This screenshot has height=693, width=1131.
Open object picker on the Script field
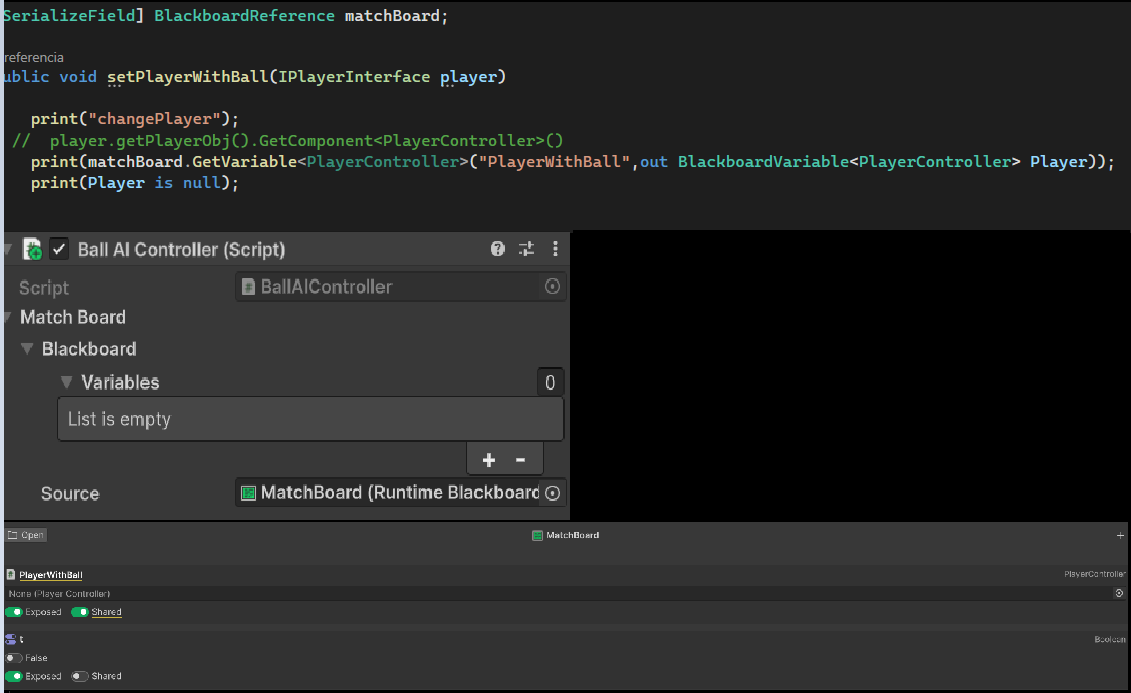[x=552, y=287]
